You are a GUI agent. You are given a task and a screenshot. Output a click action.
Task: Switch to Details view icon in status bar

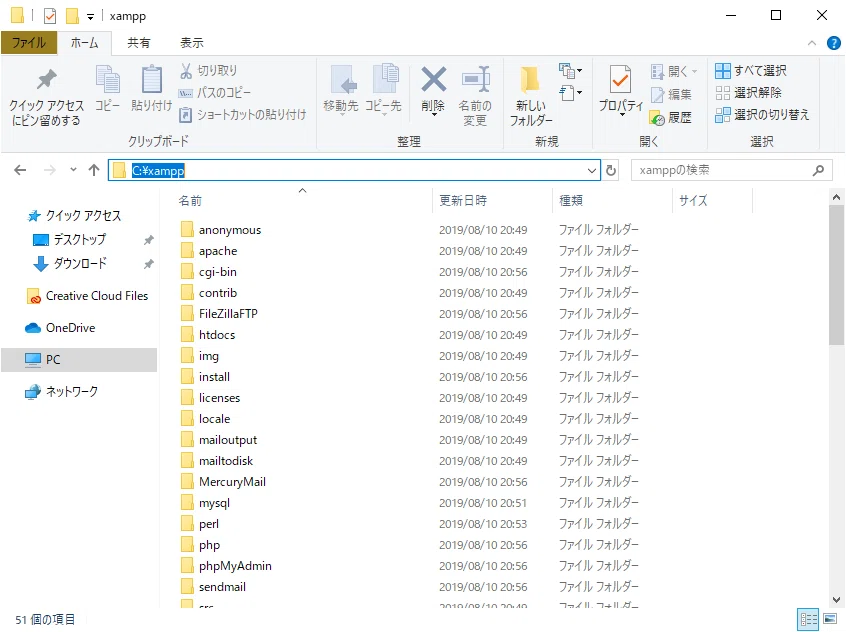pyautogui.click(x=808, y=619)
